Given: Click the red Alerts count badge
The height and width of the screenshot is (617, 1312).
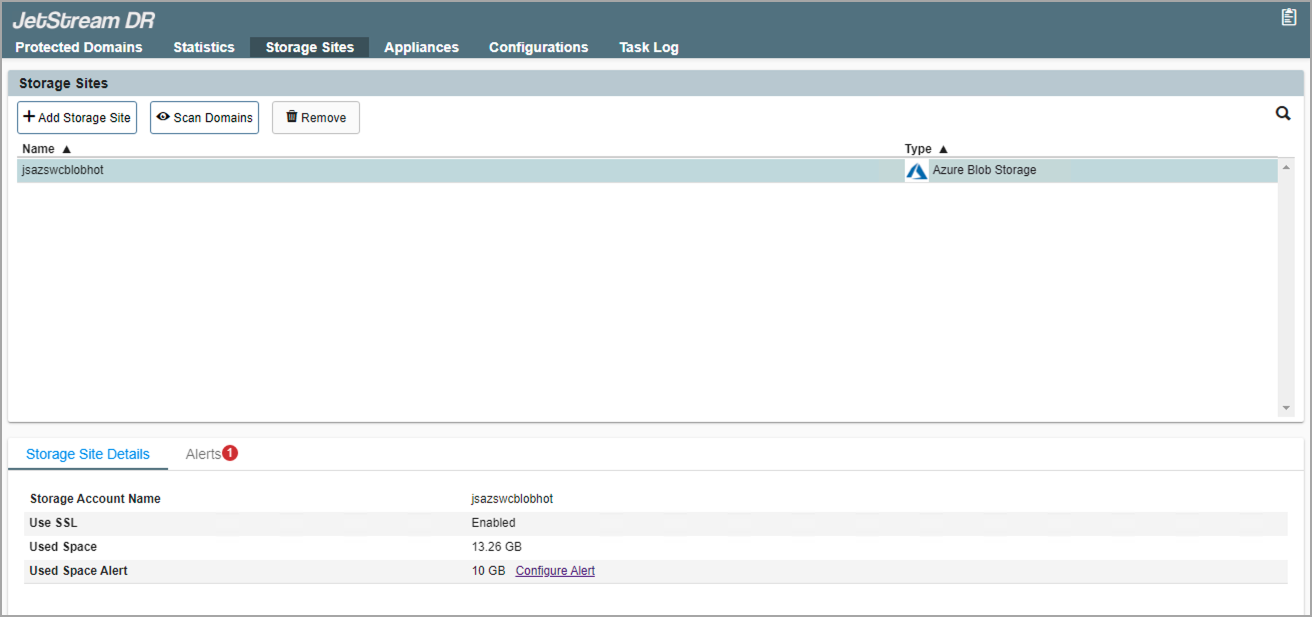Looking at the screenshot, I should tap(230, 454).
